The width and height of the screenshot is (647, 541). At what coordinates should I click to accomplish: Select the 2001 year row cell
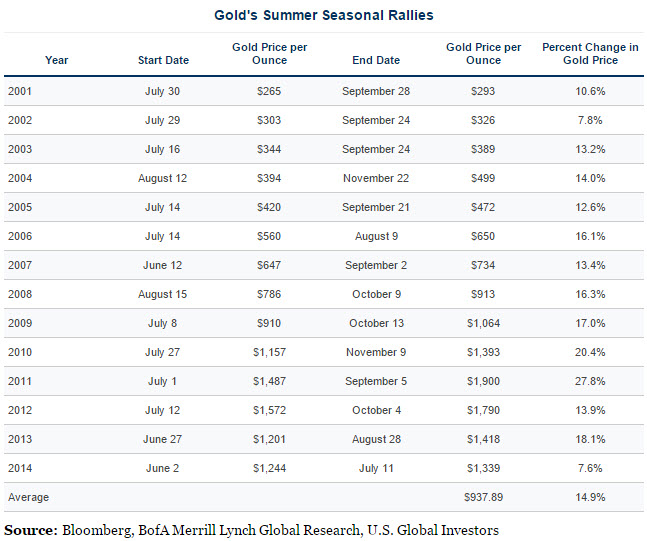20,91
